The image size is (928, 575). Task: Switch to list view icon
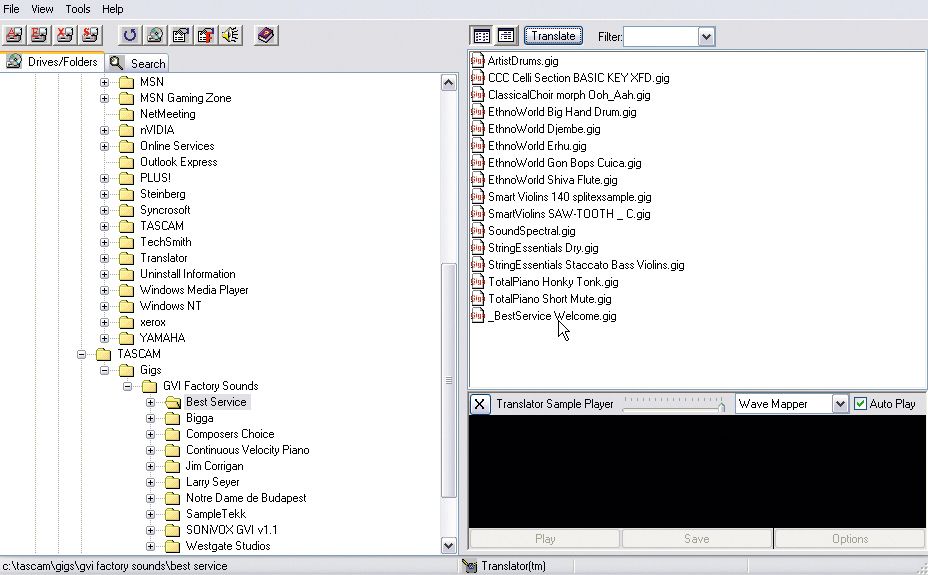tap(482, 36)
